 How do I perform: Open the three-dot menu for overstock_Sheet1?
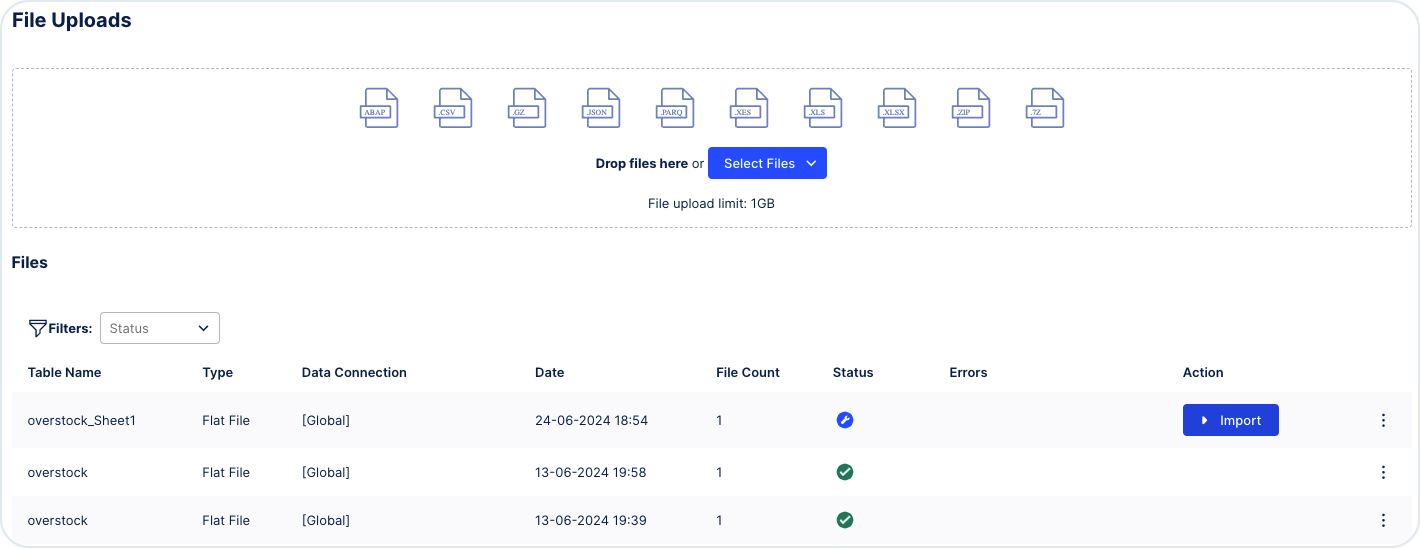(1383, 421)
